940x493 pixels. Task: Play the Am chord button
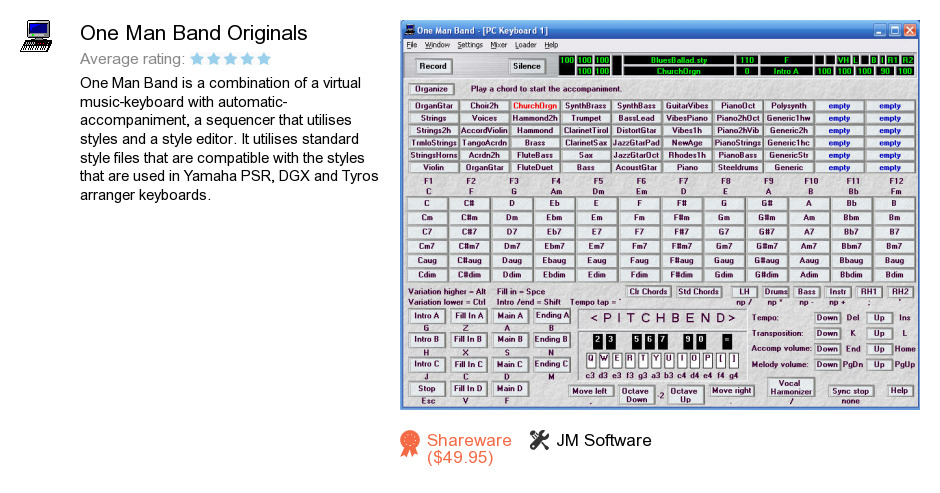pyautogui.click(x=809, y=217)
